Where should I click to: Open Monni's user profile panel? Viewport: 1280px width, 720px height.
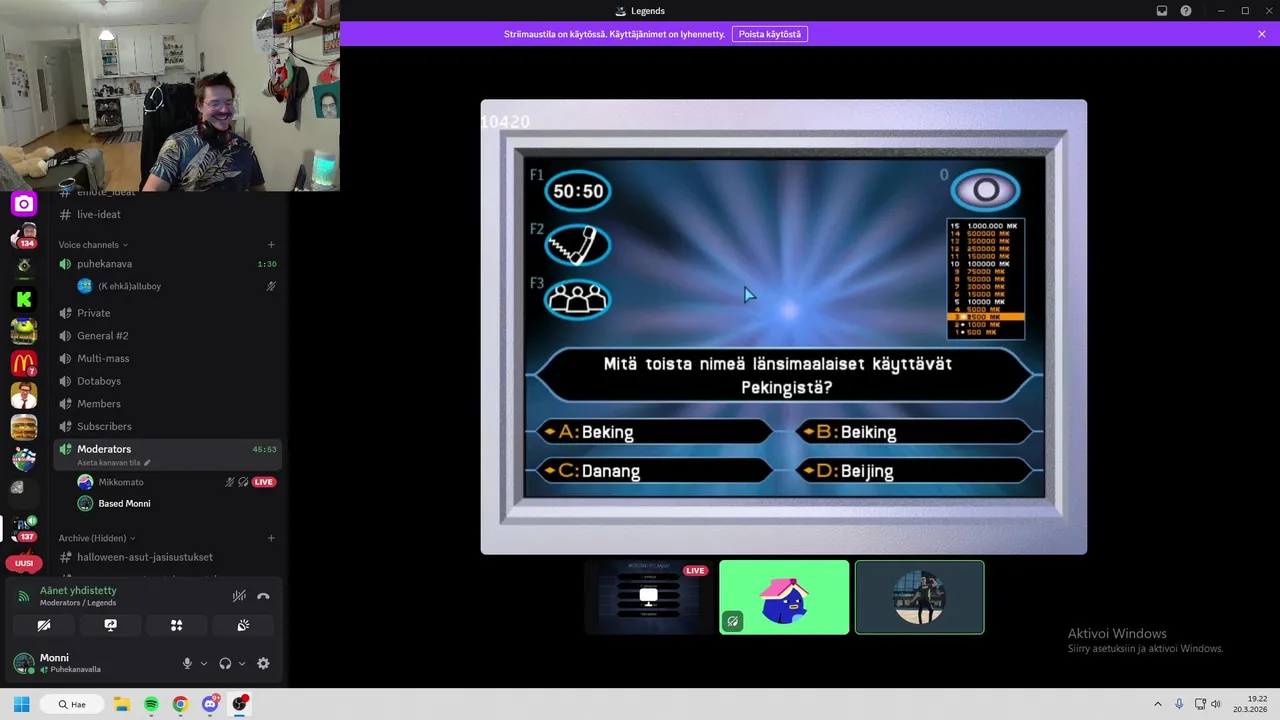coord(70,663)
